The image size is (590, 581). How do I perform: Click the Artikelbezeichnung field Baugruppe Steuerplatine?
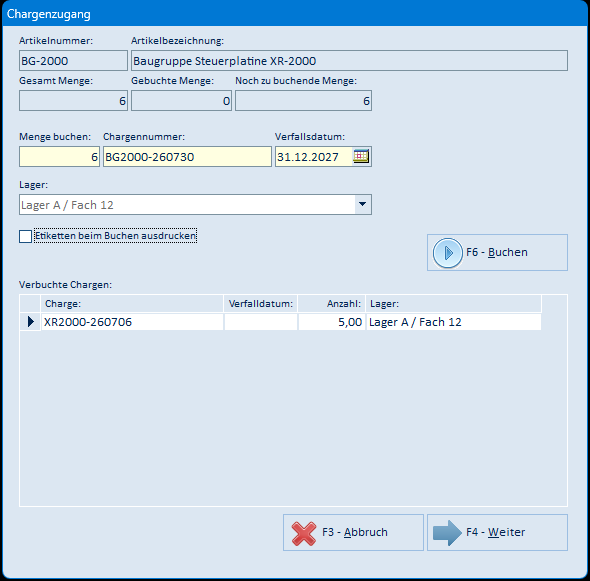[x=349, y=61]
